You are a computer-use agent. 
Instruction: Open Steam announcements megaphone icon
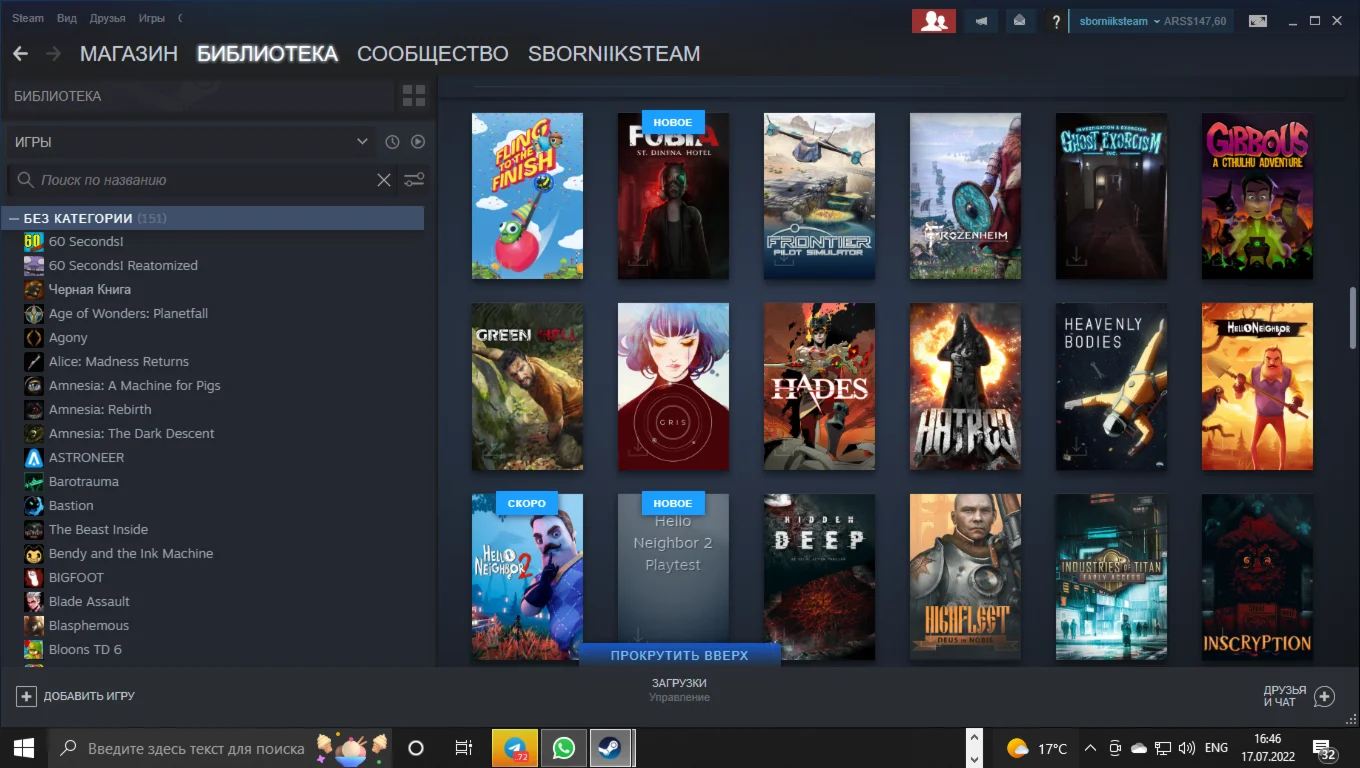[981, 21]
